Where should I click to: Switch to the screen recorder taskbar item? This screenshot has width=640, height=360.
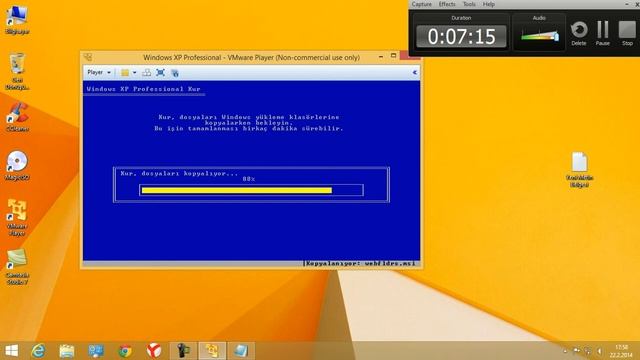[183, 351]
